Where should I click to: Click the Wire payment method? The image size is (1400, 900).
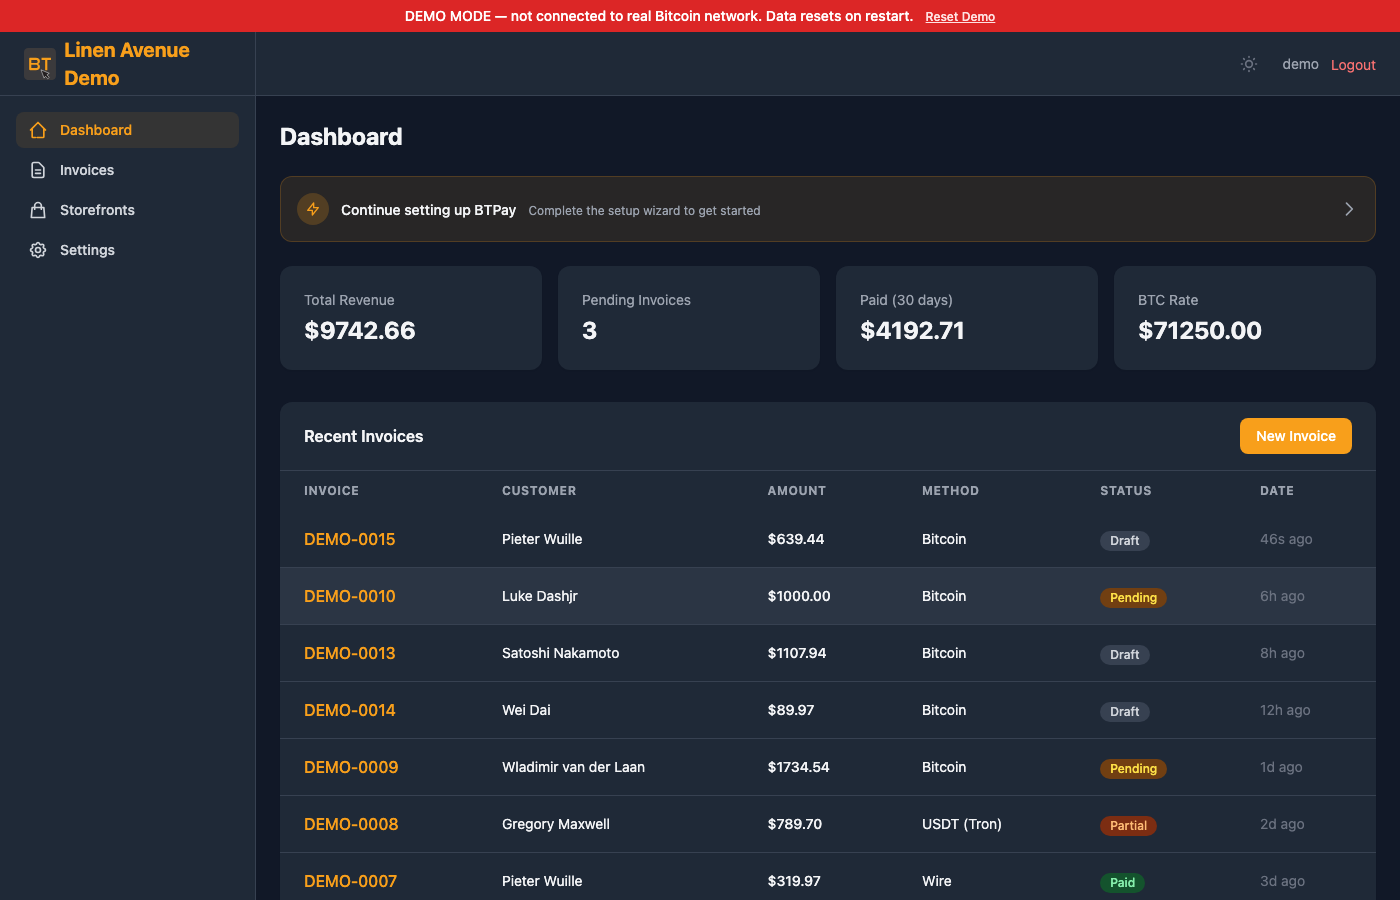(937, 881)
